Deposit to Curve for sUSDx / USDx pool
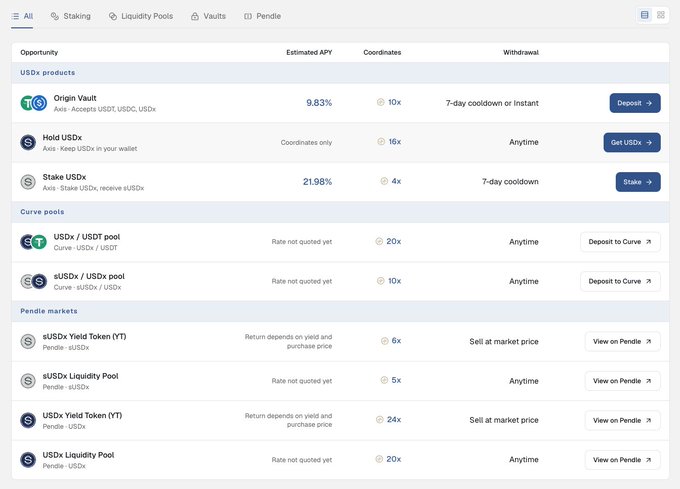 [620, 281]
